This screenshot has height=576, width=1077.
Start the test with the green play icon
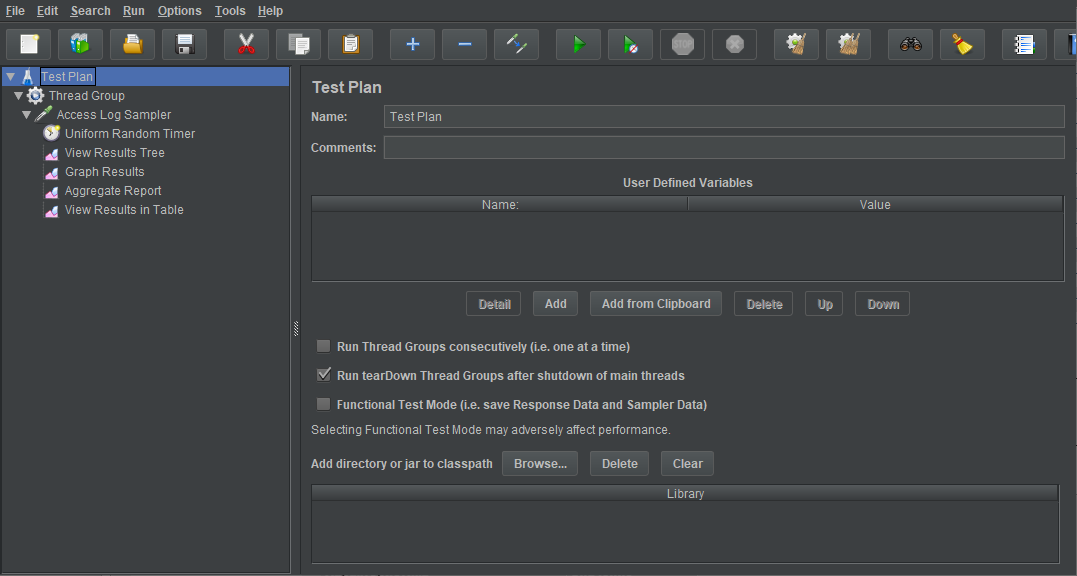[578, 45]
